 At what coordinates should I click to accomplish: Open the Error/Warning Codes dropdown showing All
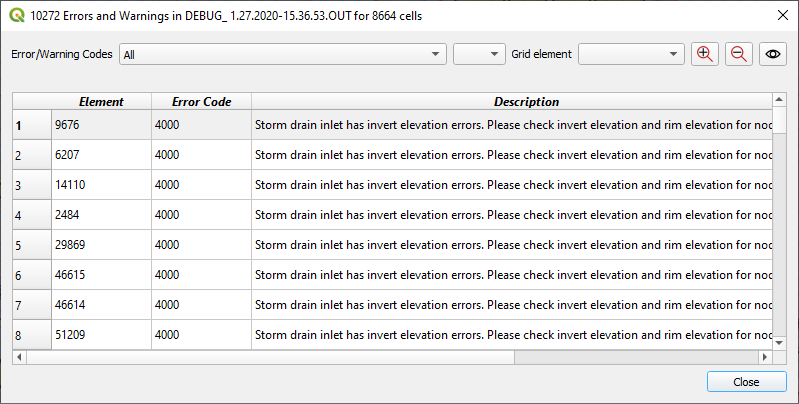coord(282,54)
